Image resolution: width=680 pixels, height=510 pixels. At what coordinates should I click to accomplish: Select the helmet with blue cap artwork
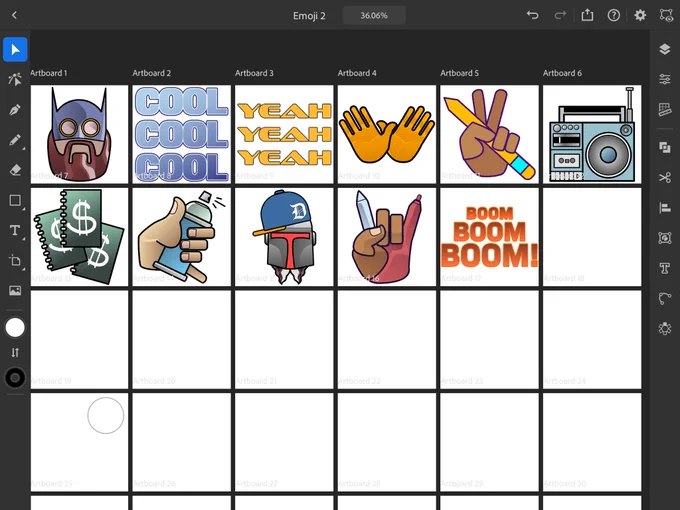(x=284, y=237)
